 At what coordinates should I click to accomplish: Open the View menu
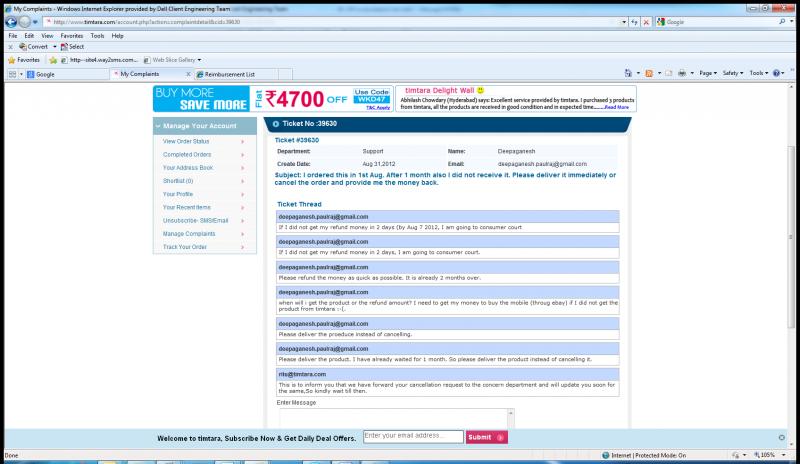(x=47, y=36)
